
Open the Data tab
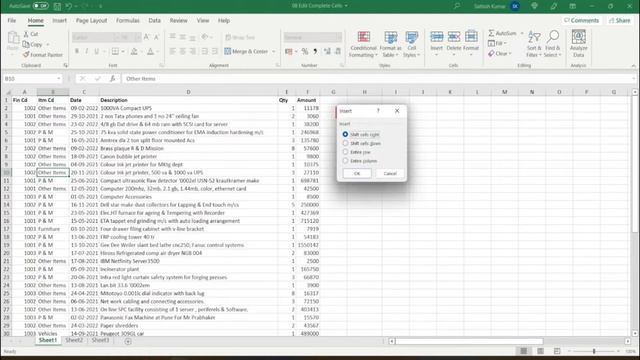154,20
